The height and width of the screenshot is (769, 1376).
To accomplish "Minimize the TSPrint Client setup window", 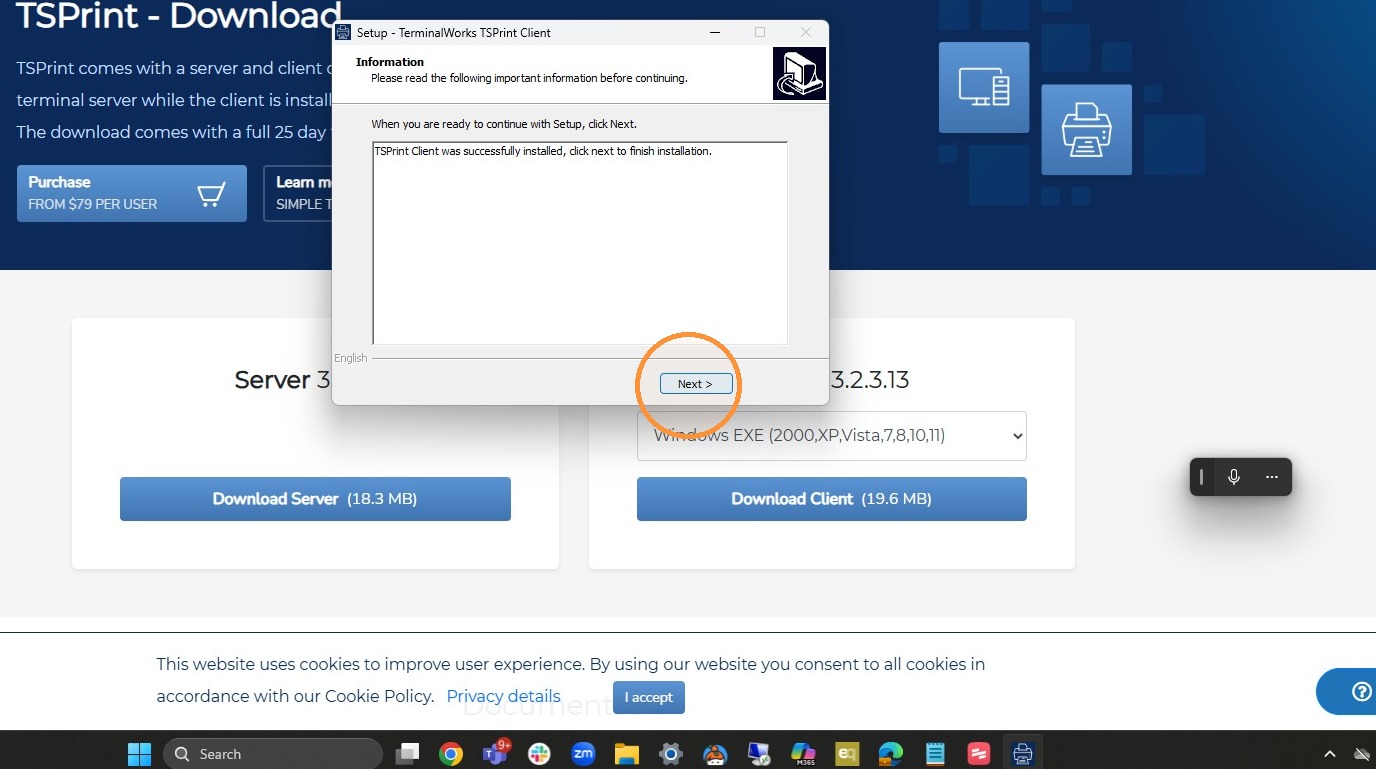I will point(715,33).
